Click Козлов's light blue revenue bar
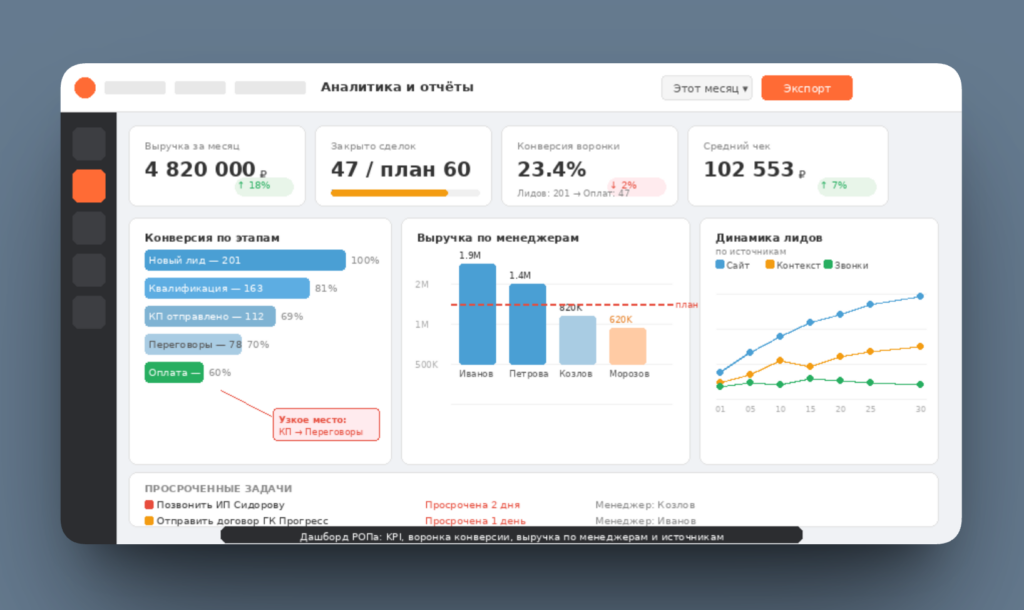This screenshot has height=610, width=1024. pos(577,340)
